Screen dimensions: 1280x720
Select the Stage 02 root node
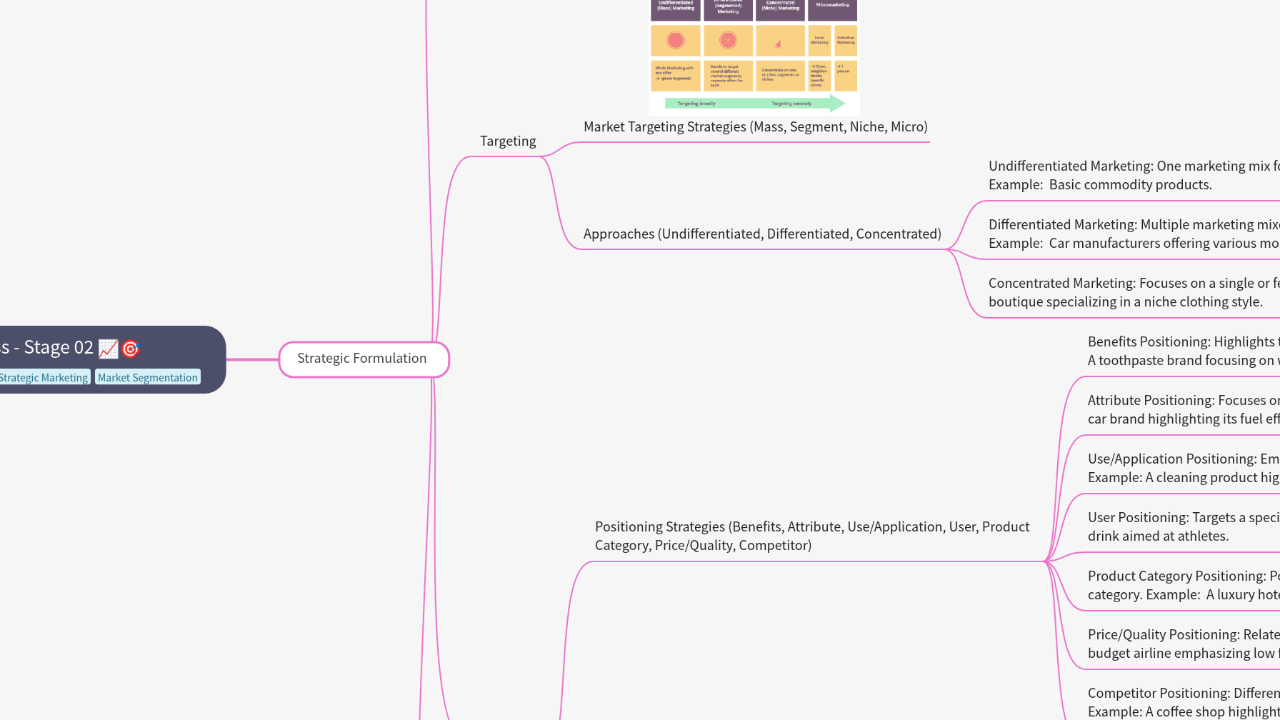tap(112, 359)
